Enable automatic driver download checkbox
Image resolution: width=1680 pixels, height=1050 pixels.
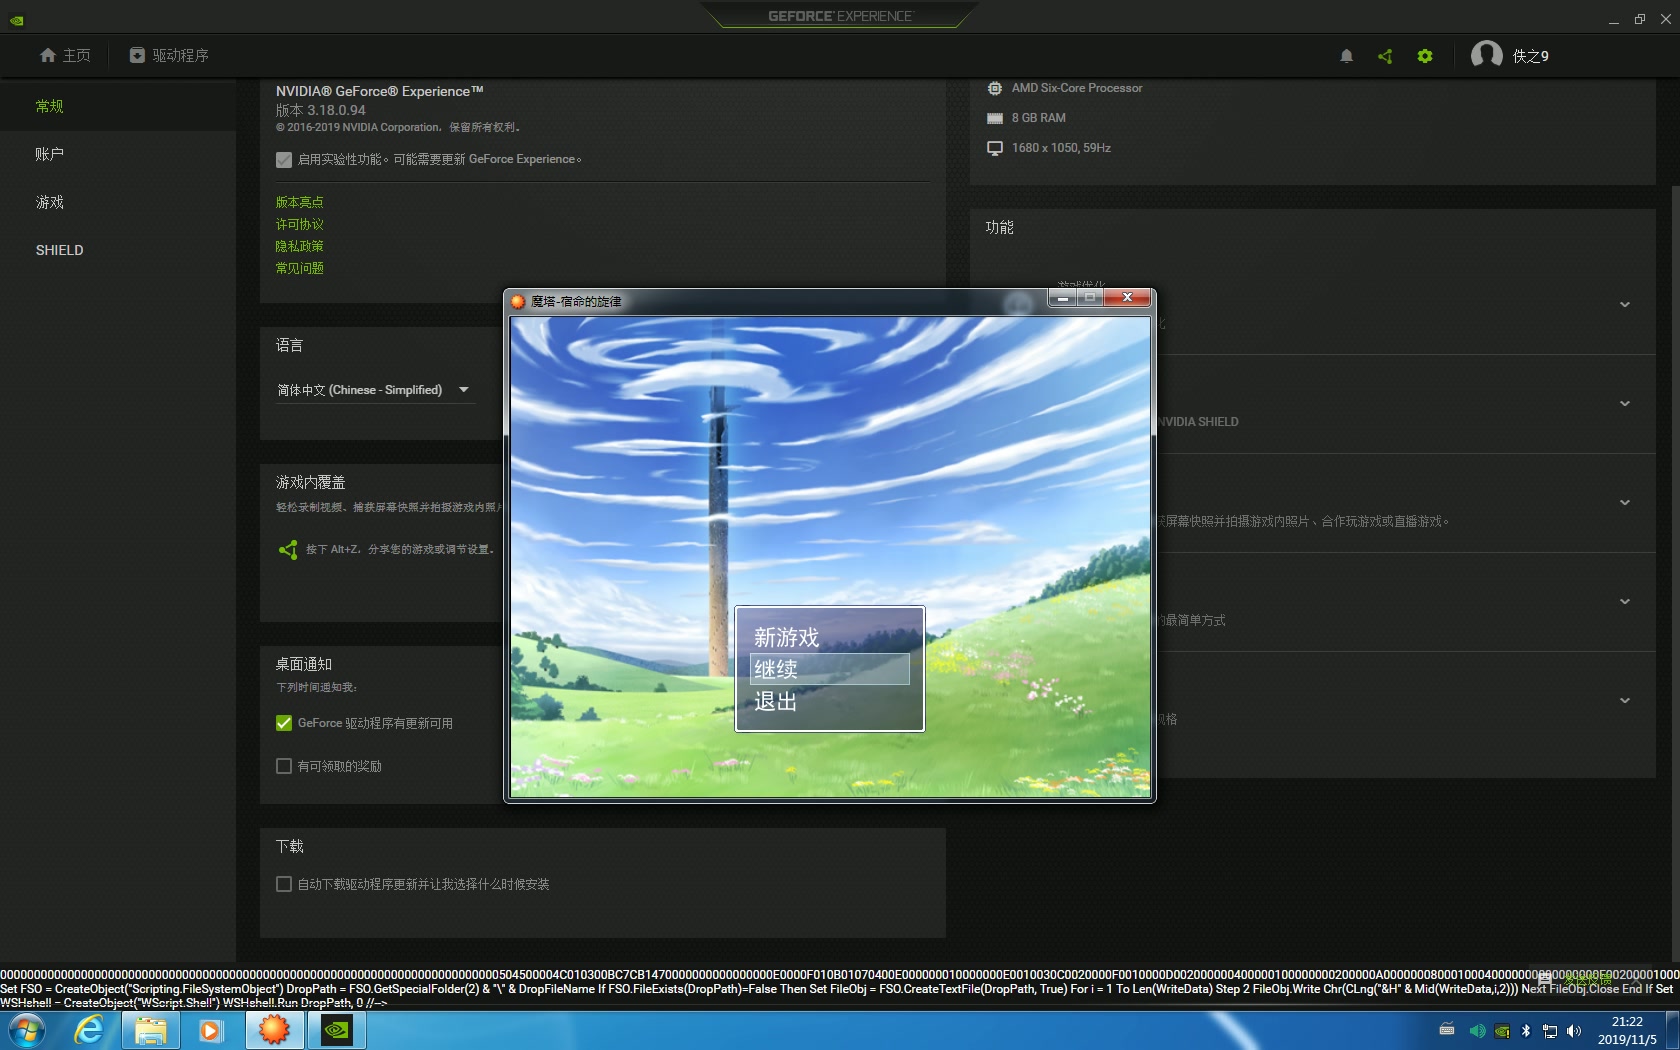(284, 884)
